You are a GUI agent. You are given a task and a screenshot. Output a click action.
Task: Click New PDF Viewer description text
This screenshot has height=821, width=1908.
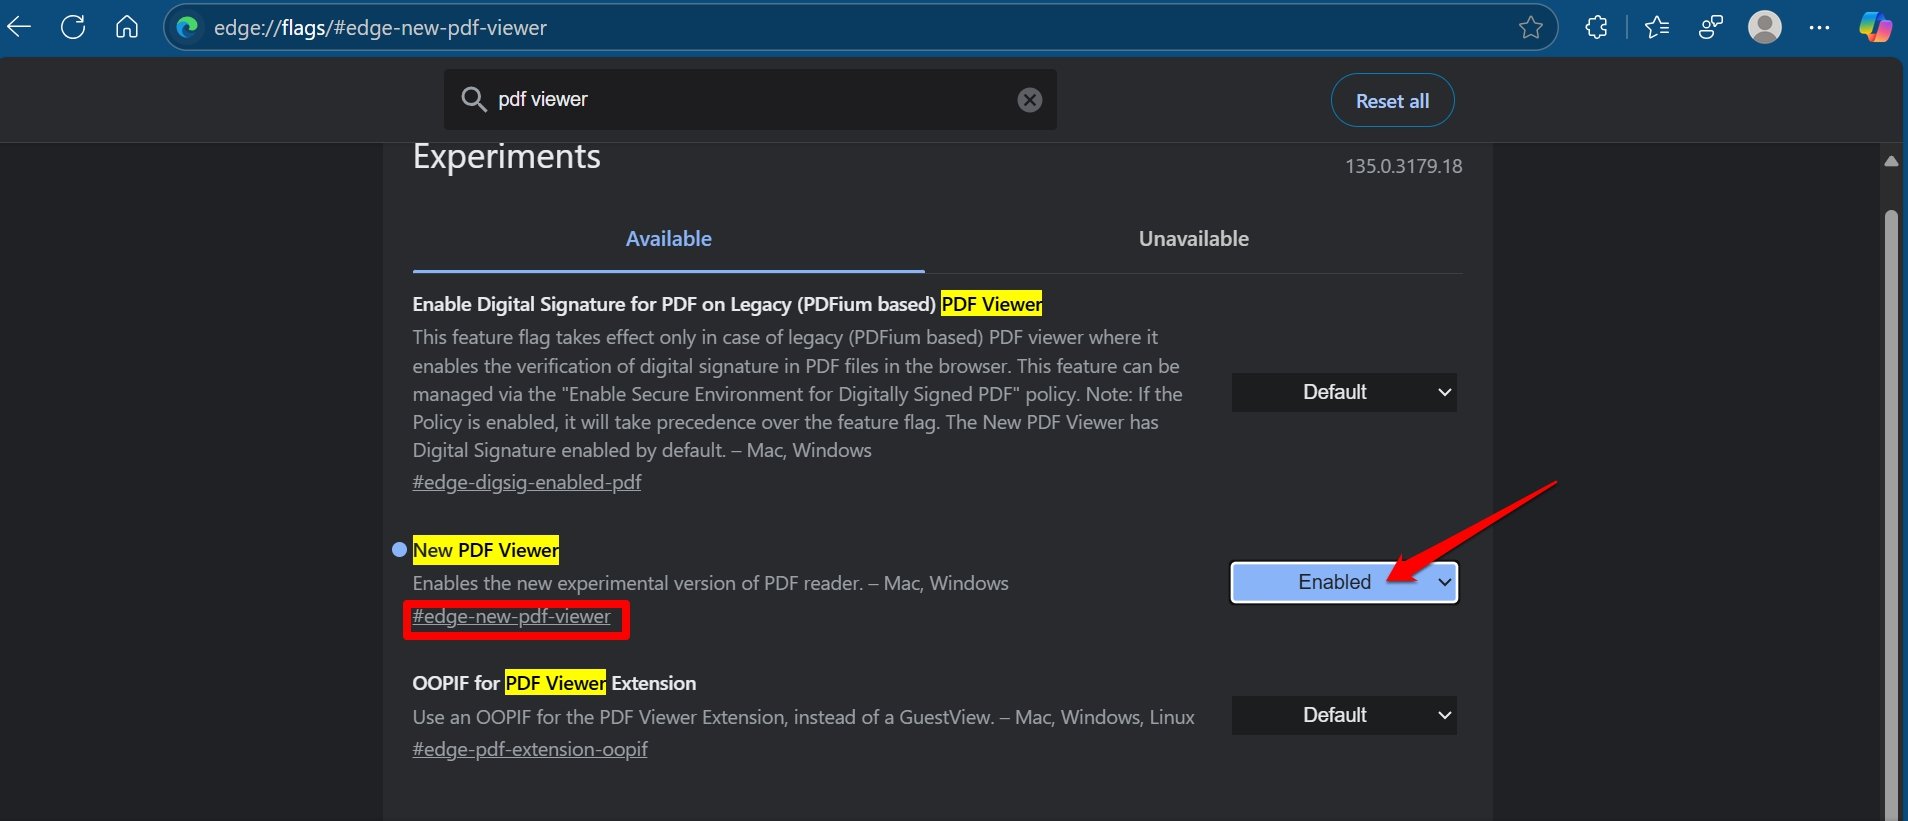click(x=710, y=583)
